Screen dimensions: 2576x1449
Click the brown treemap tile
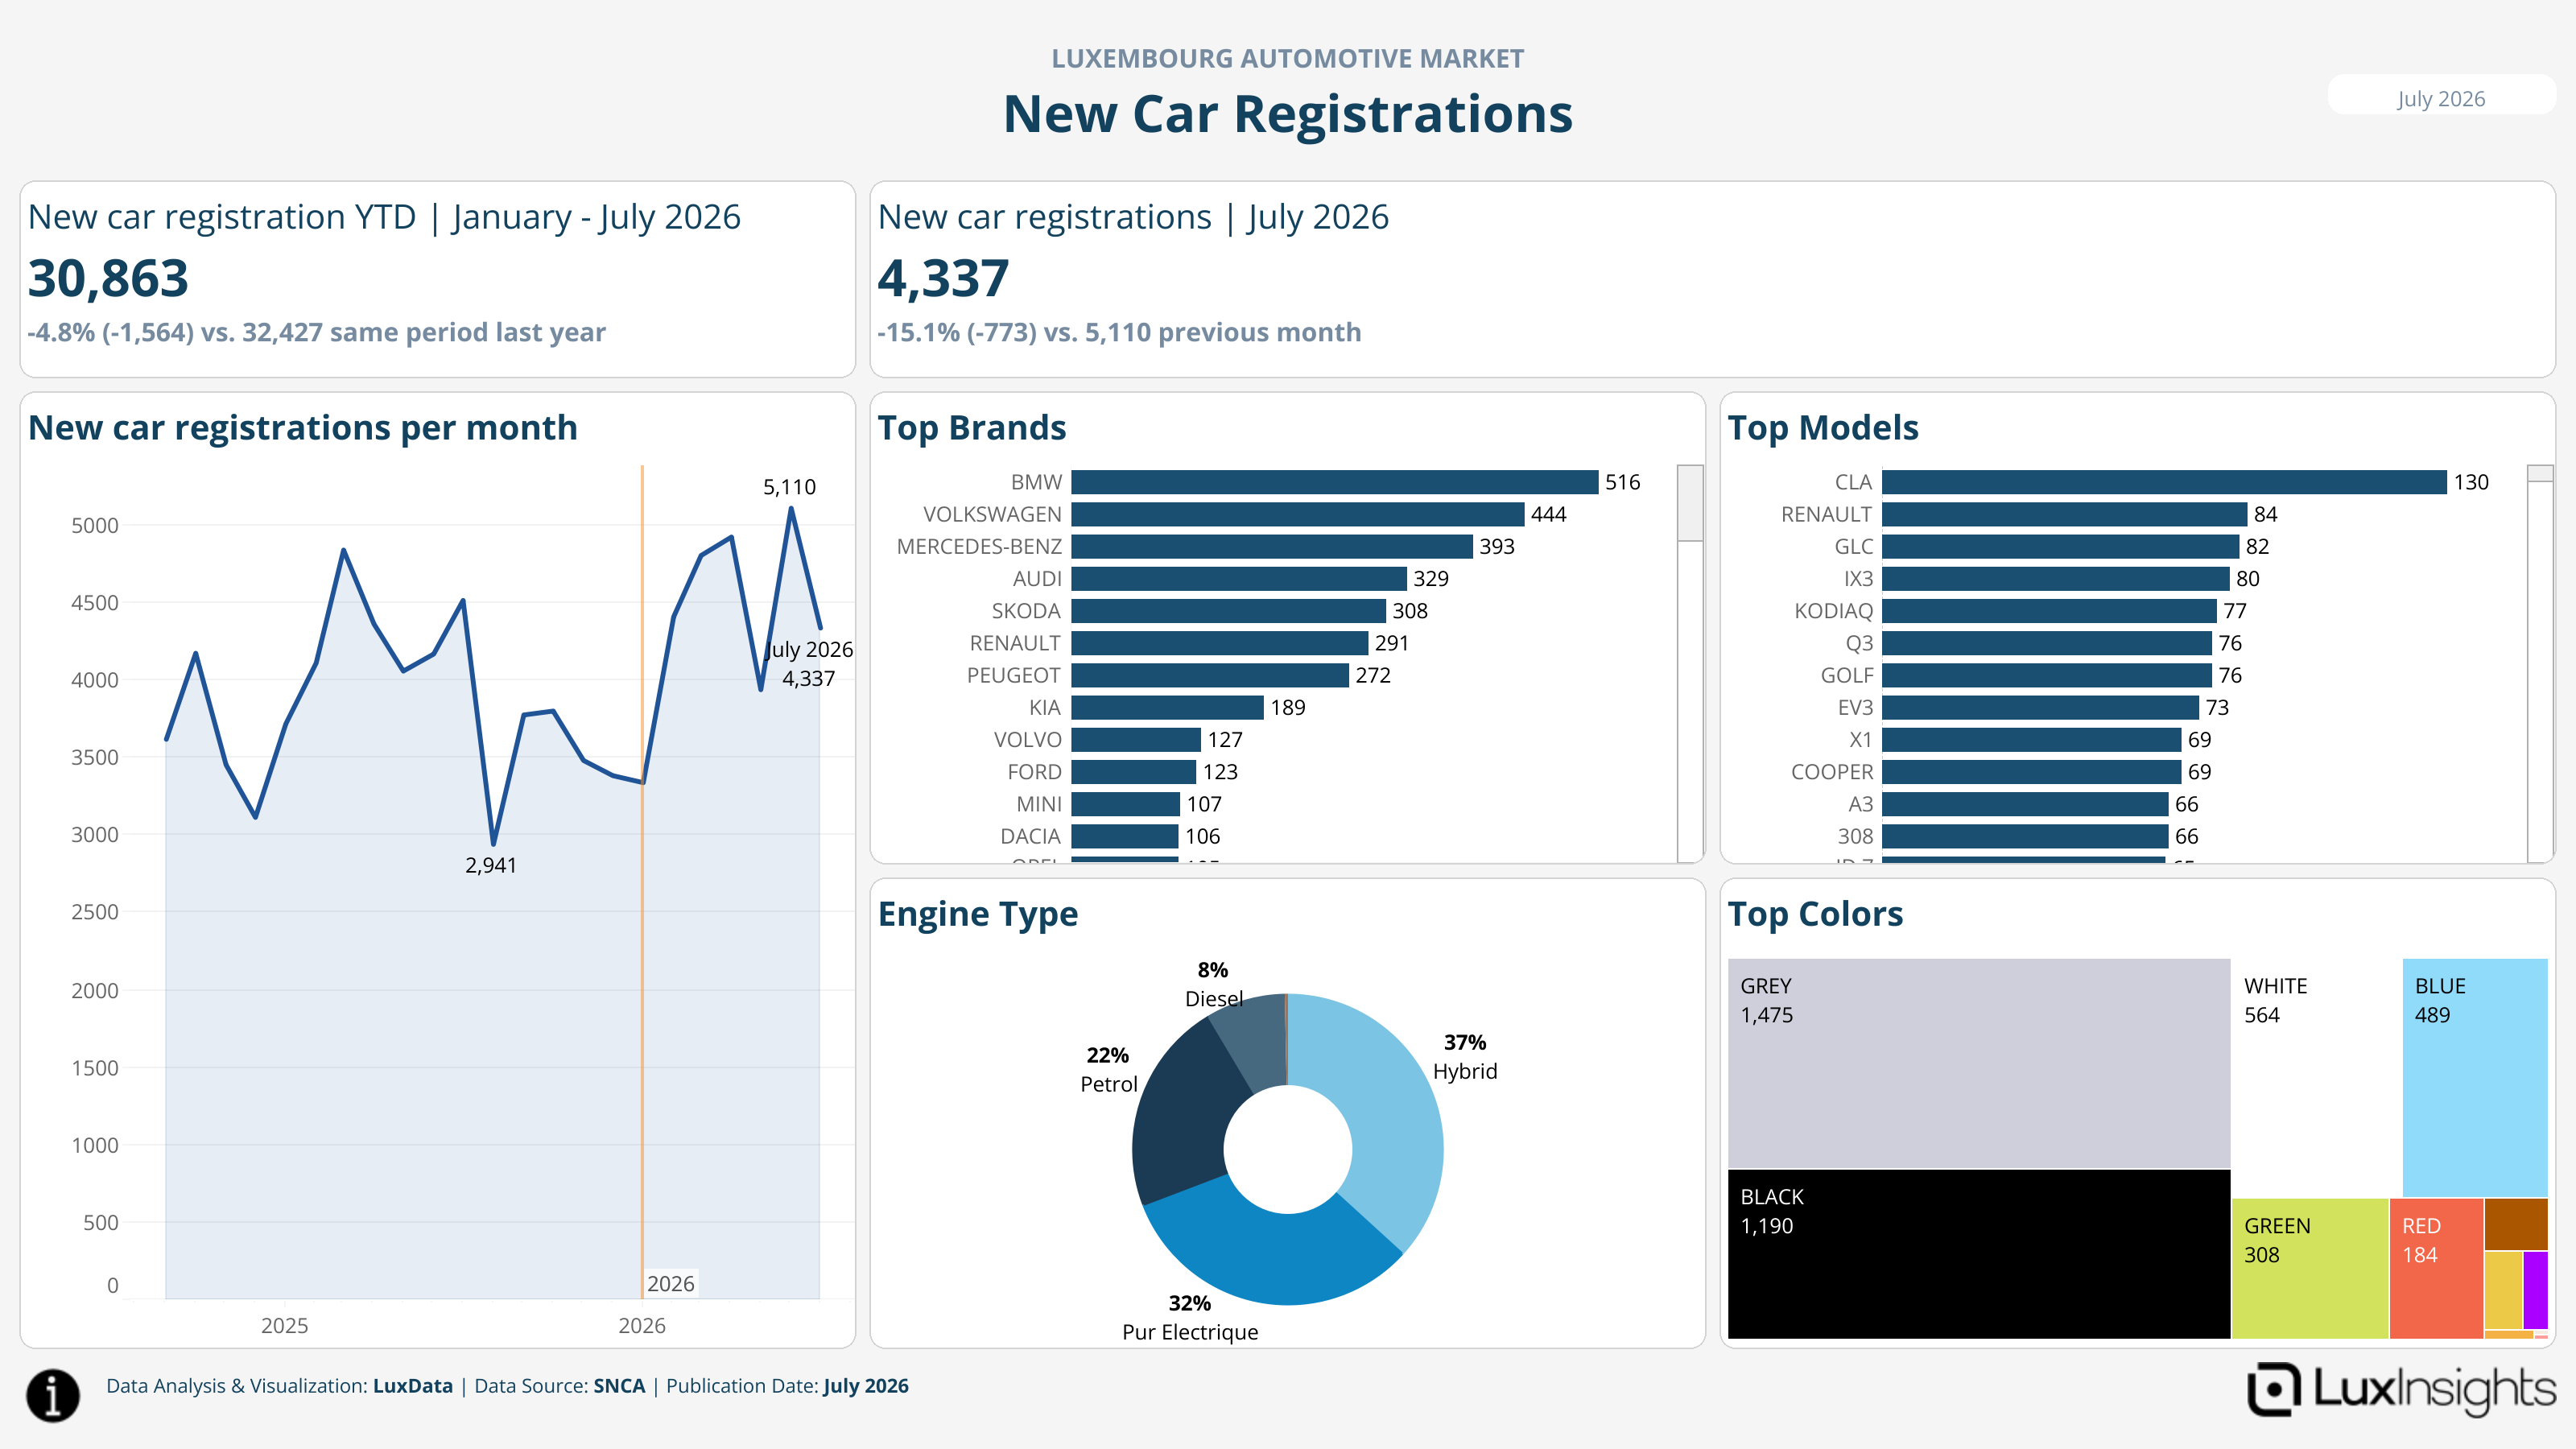click(2516, 1224)
